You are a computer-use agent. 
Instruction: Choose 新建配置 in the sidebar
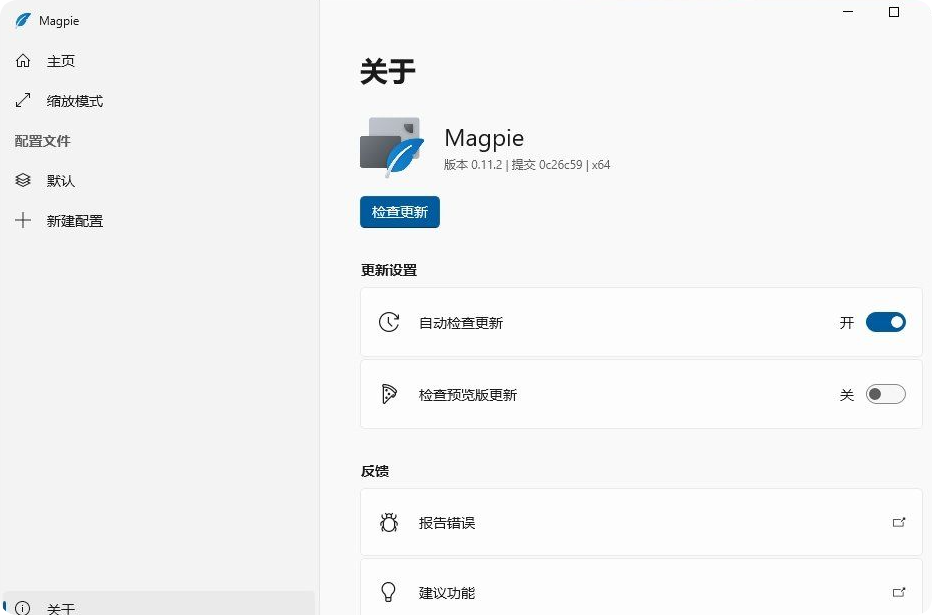click(158, 220)
